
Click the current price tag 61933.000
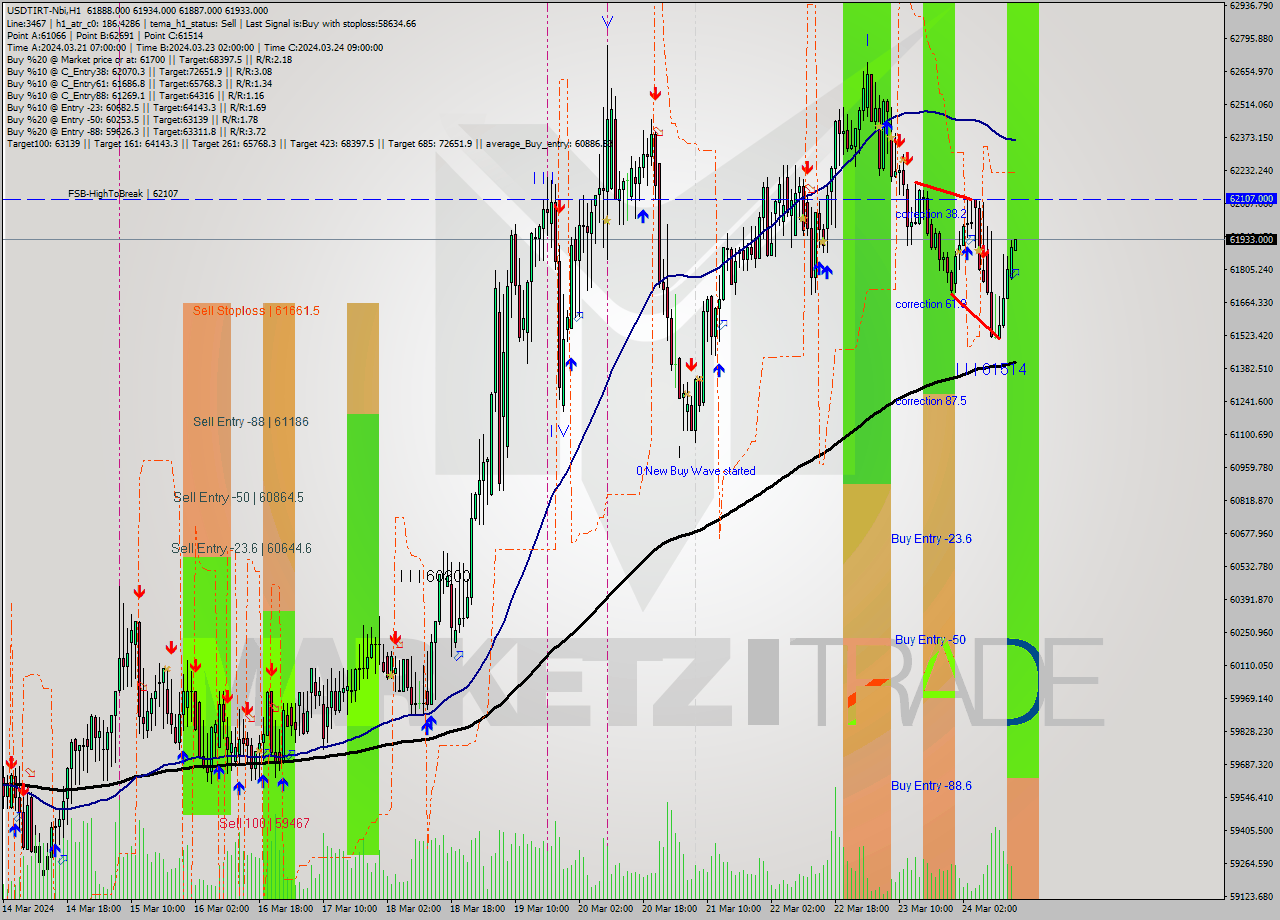(1250, 239)
